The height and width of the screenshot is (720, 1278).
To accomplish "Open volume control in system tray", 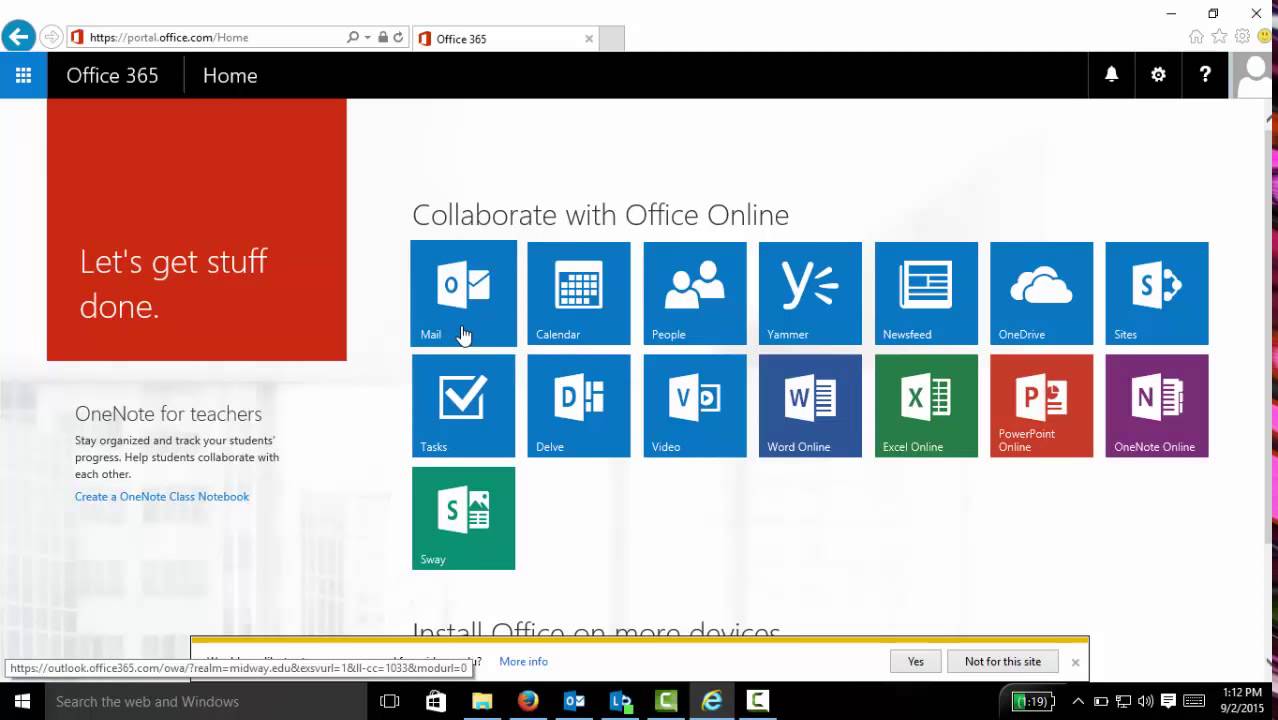I will [1145, 701].
